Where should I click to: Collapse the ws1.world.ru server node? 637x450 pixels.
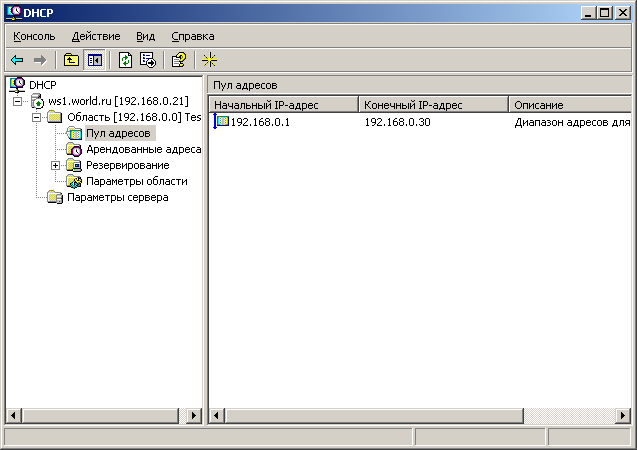click(17, 101)
